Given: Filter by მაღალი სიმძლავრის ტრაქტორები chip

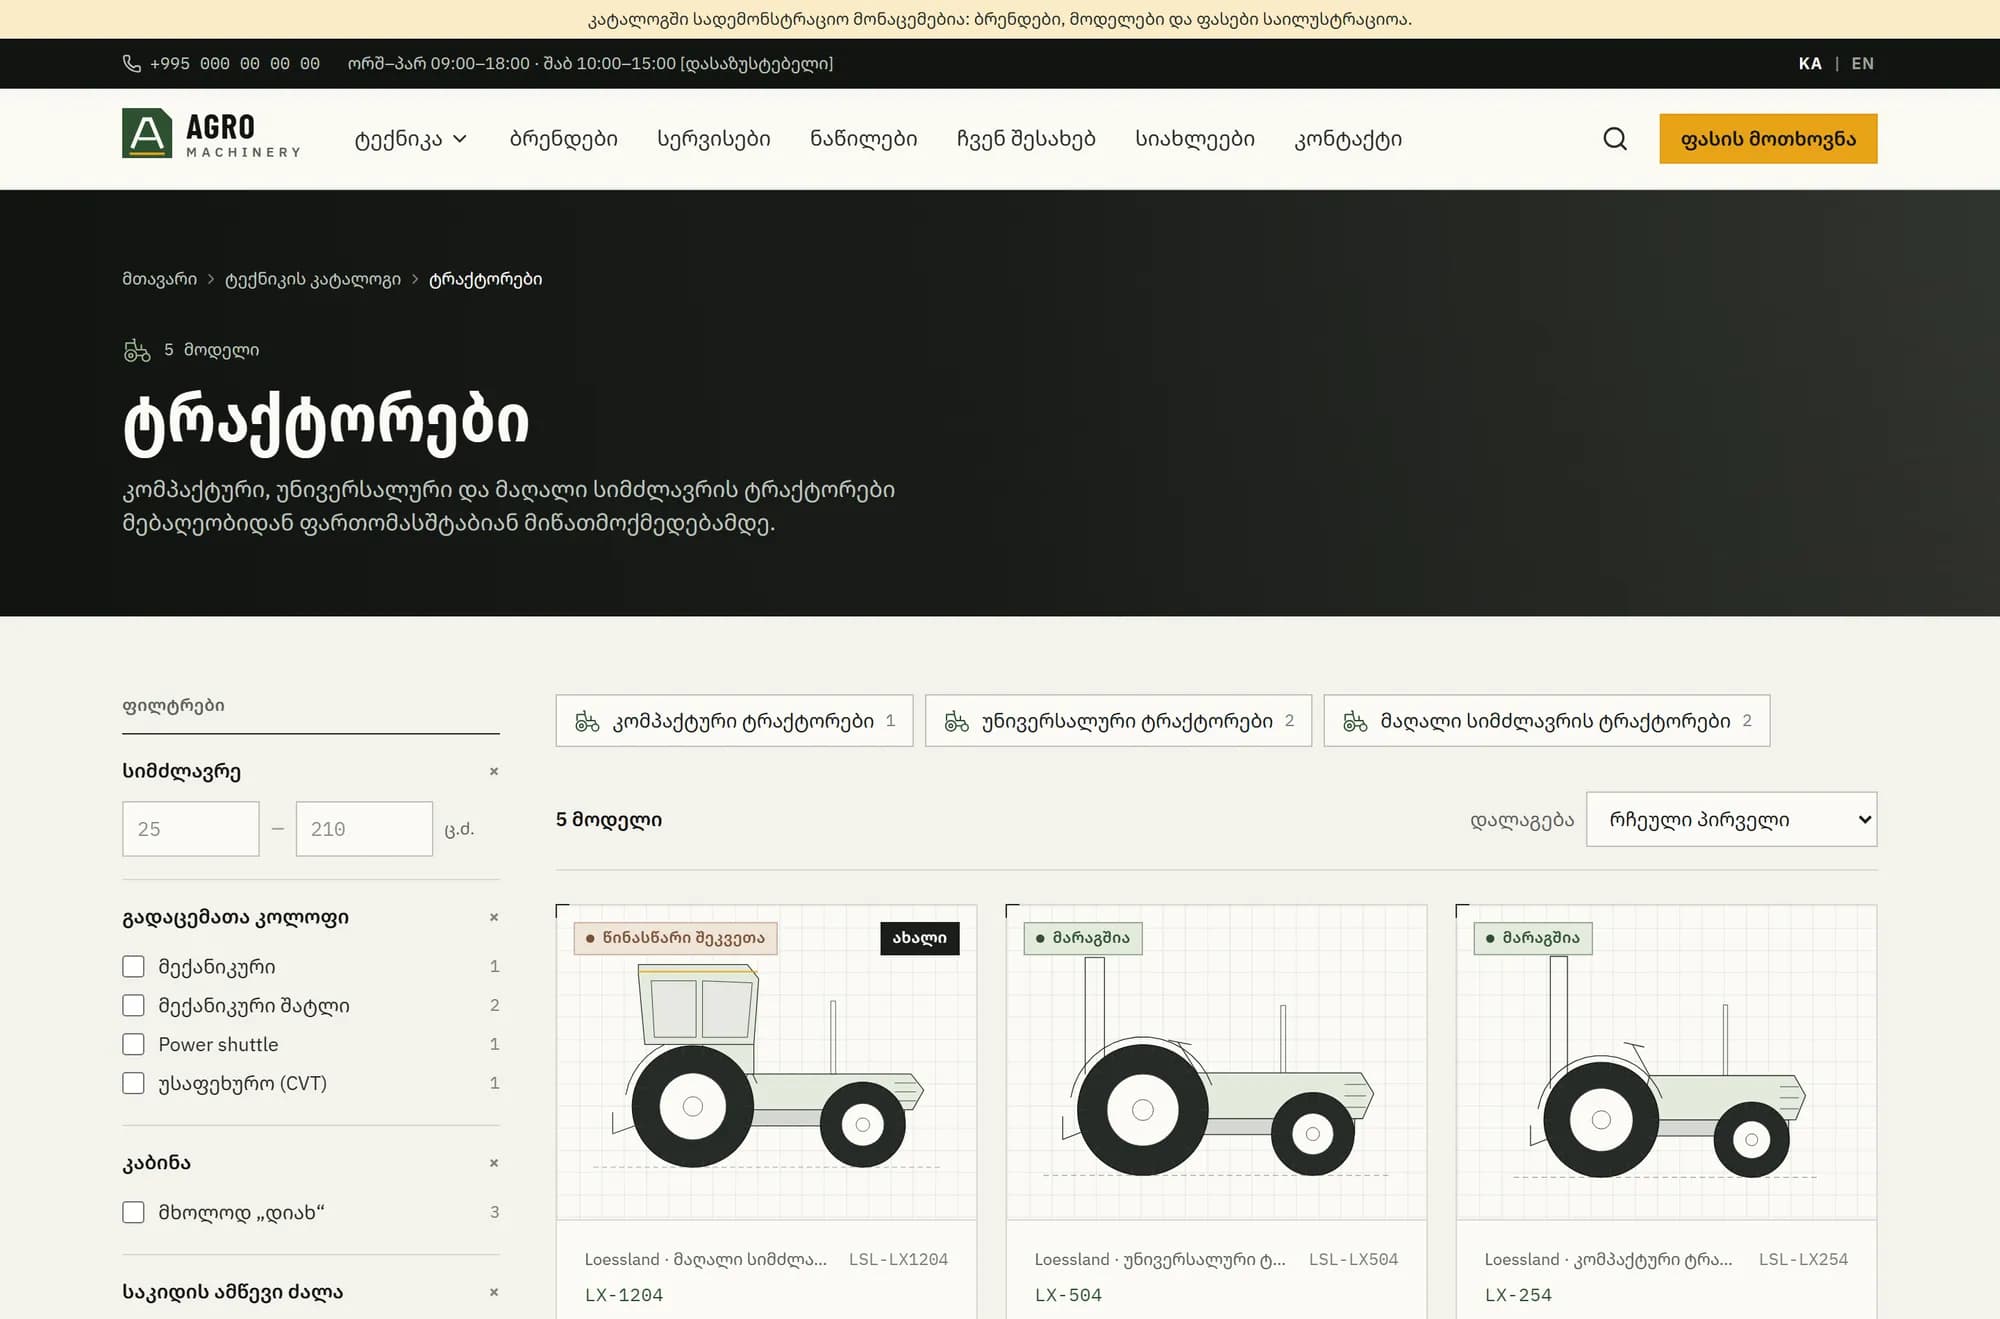Looking at the screenshot, I should click(1547, 721).
